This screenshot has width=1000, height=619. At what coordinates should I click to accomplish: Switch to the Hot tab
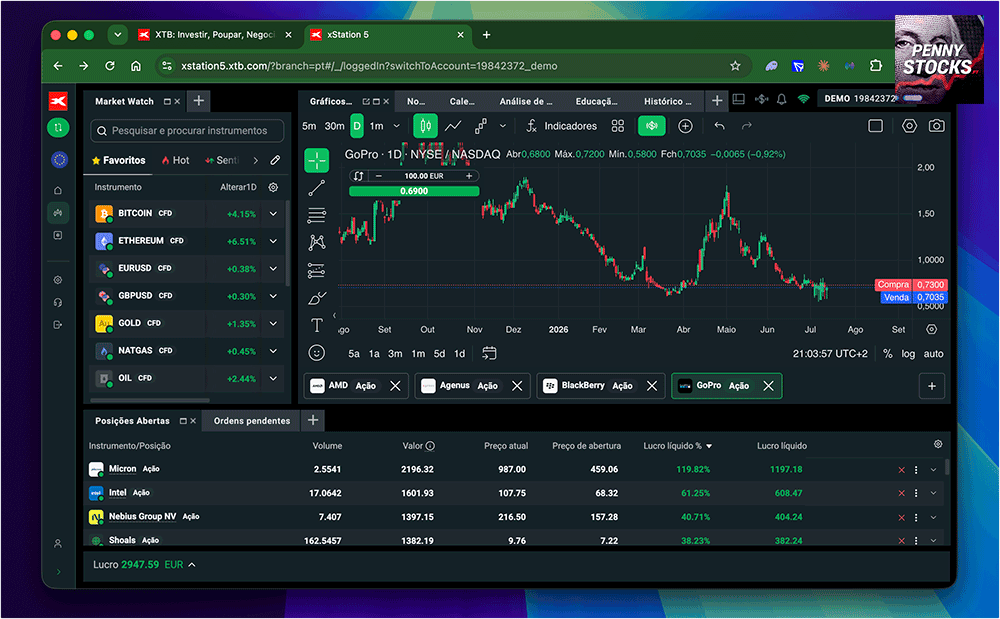coord(175,160)
